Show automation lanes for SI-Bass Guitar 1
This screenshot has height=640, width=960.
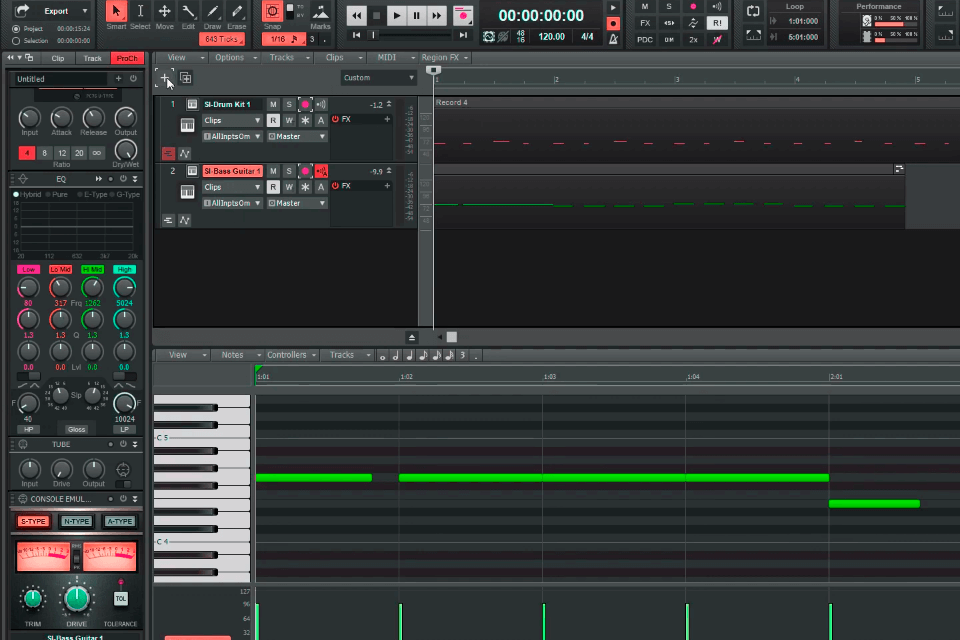tap(184, 220)
